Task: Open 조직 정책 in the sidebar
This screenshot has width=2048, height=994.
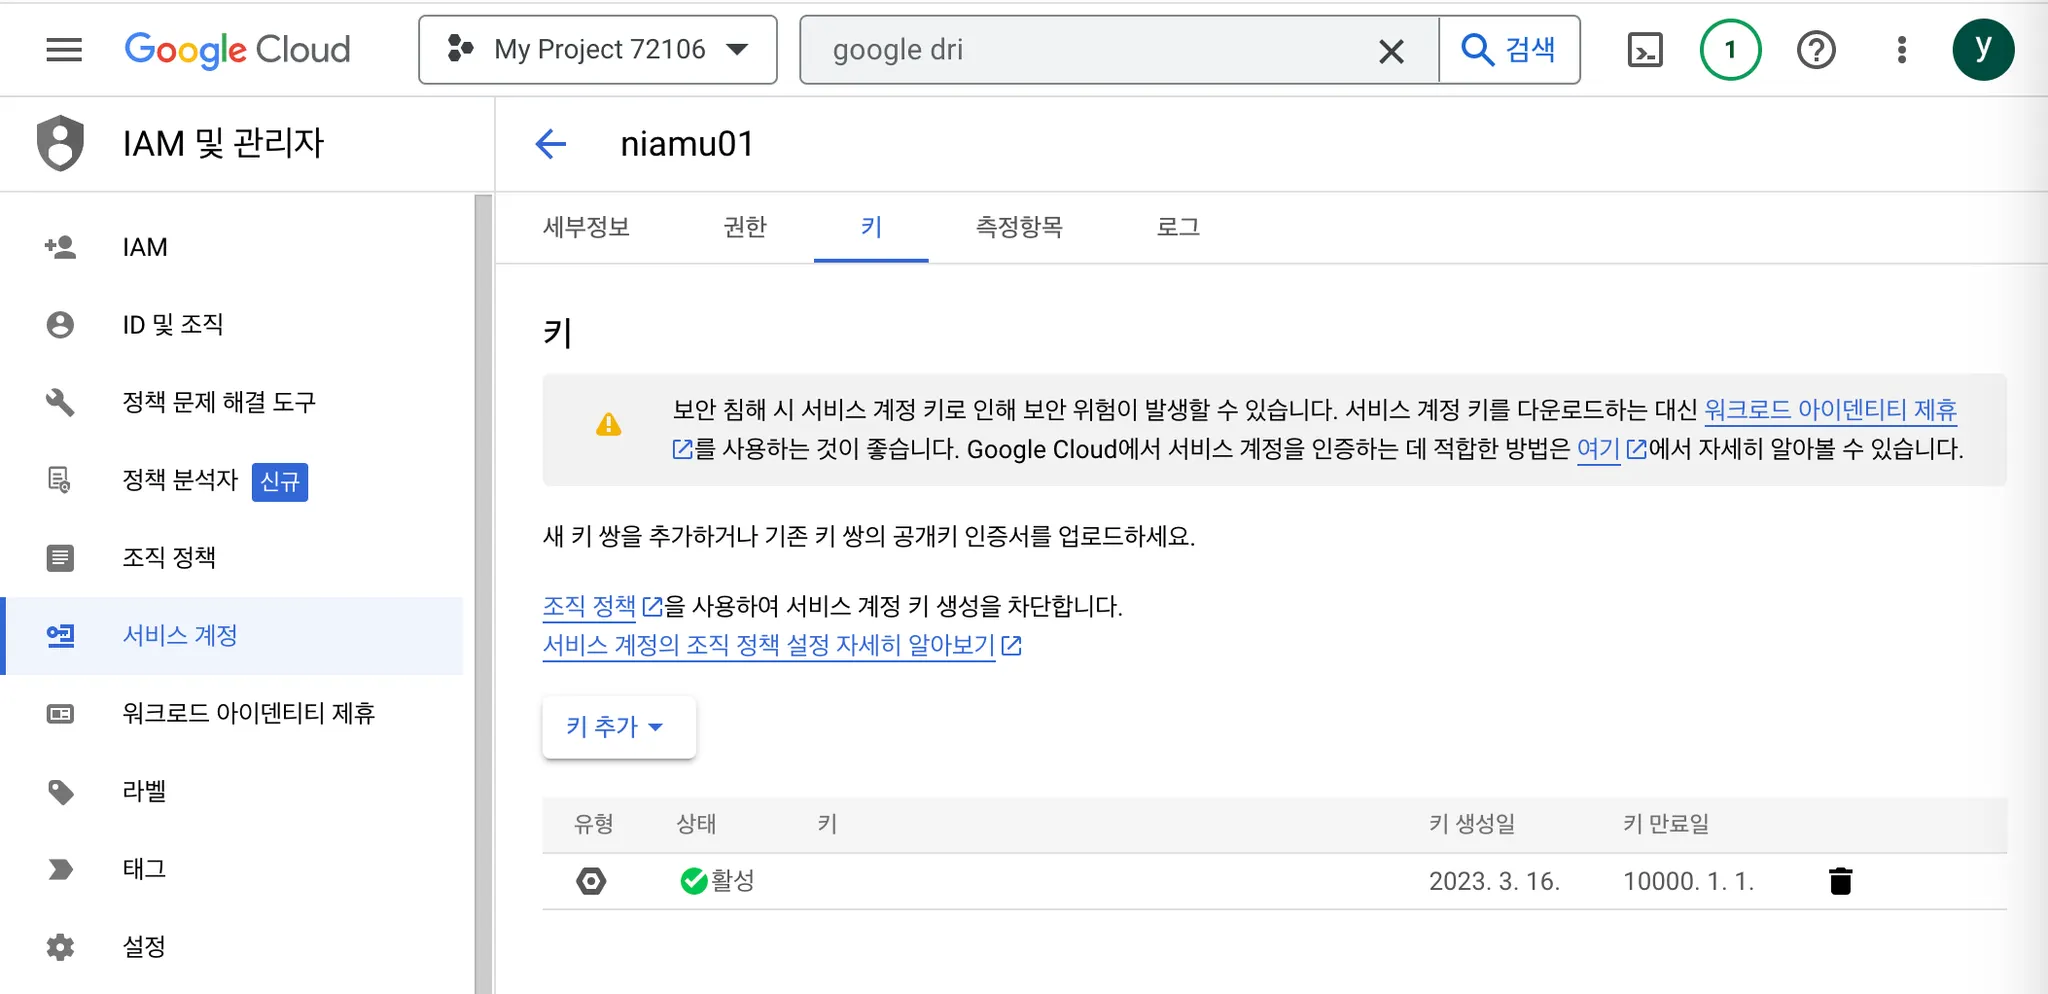Action: click(232, 557)
